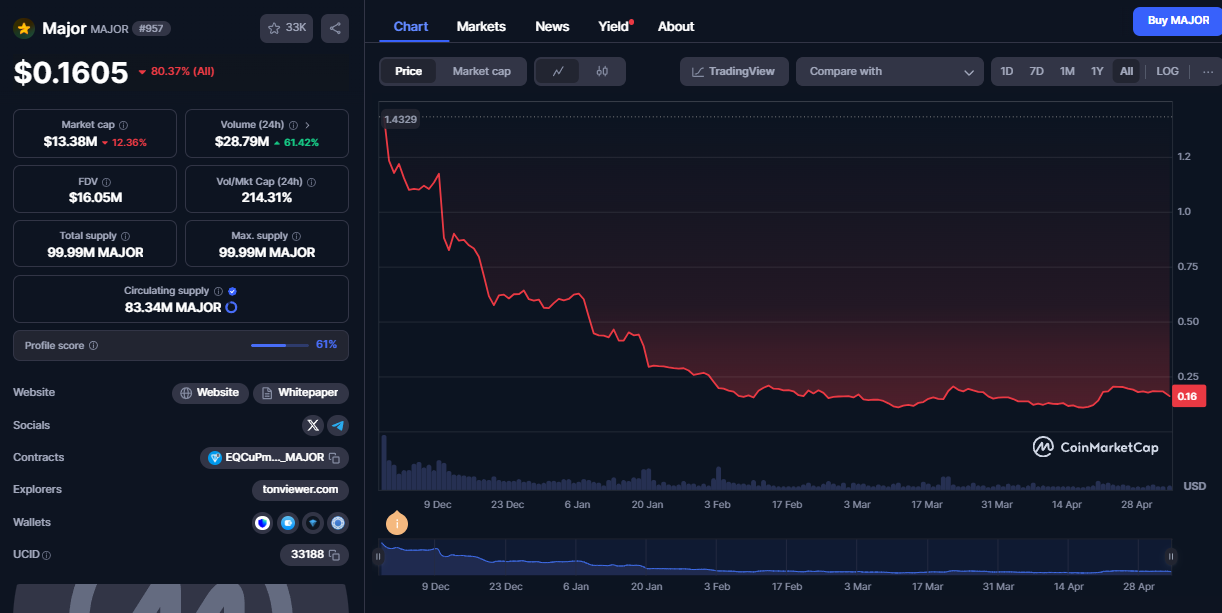Toggle LOG scale on the chart

click(1167, 71)
